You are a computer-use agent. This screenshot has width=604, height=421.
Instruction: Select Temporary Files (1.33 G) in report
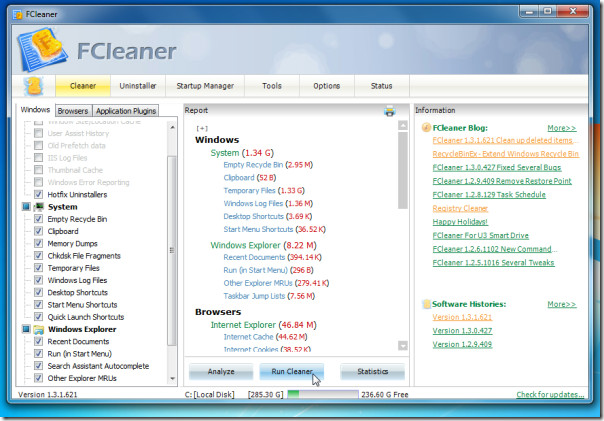(x=264, y=191)
